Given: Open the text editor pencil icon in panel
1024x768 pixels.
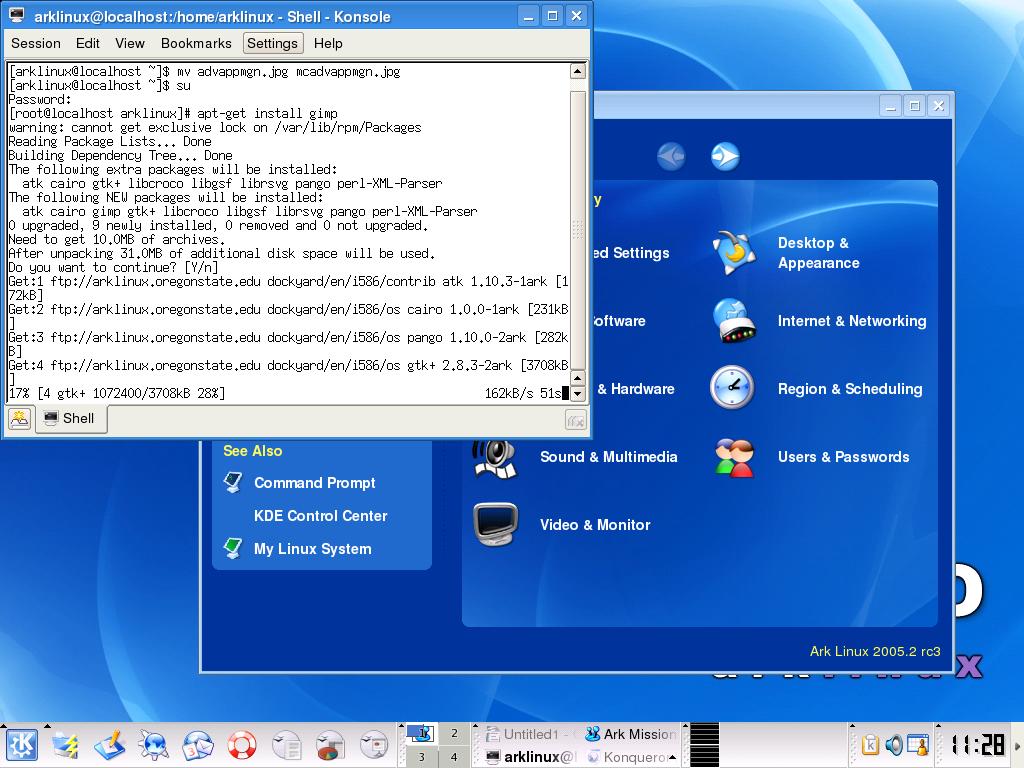Looking at the screenshot, I should point(110,744).
